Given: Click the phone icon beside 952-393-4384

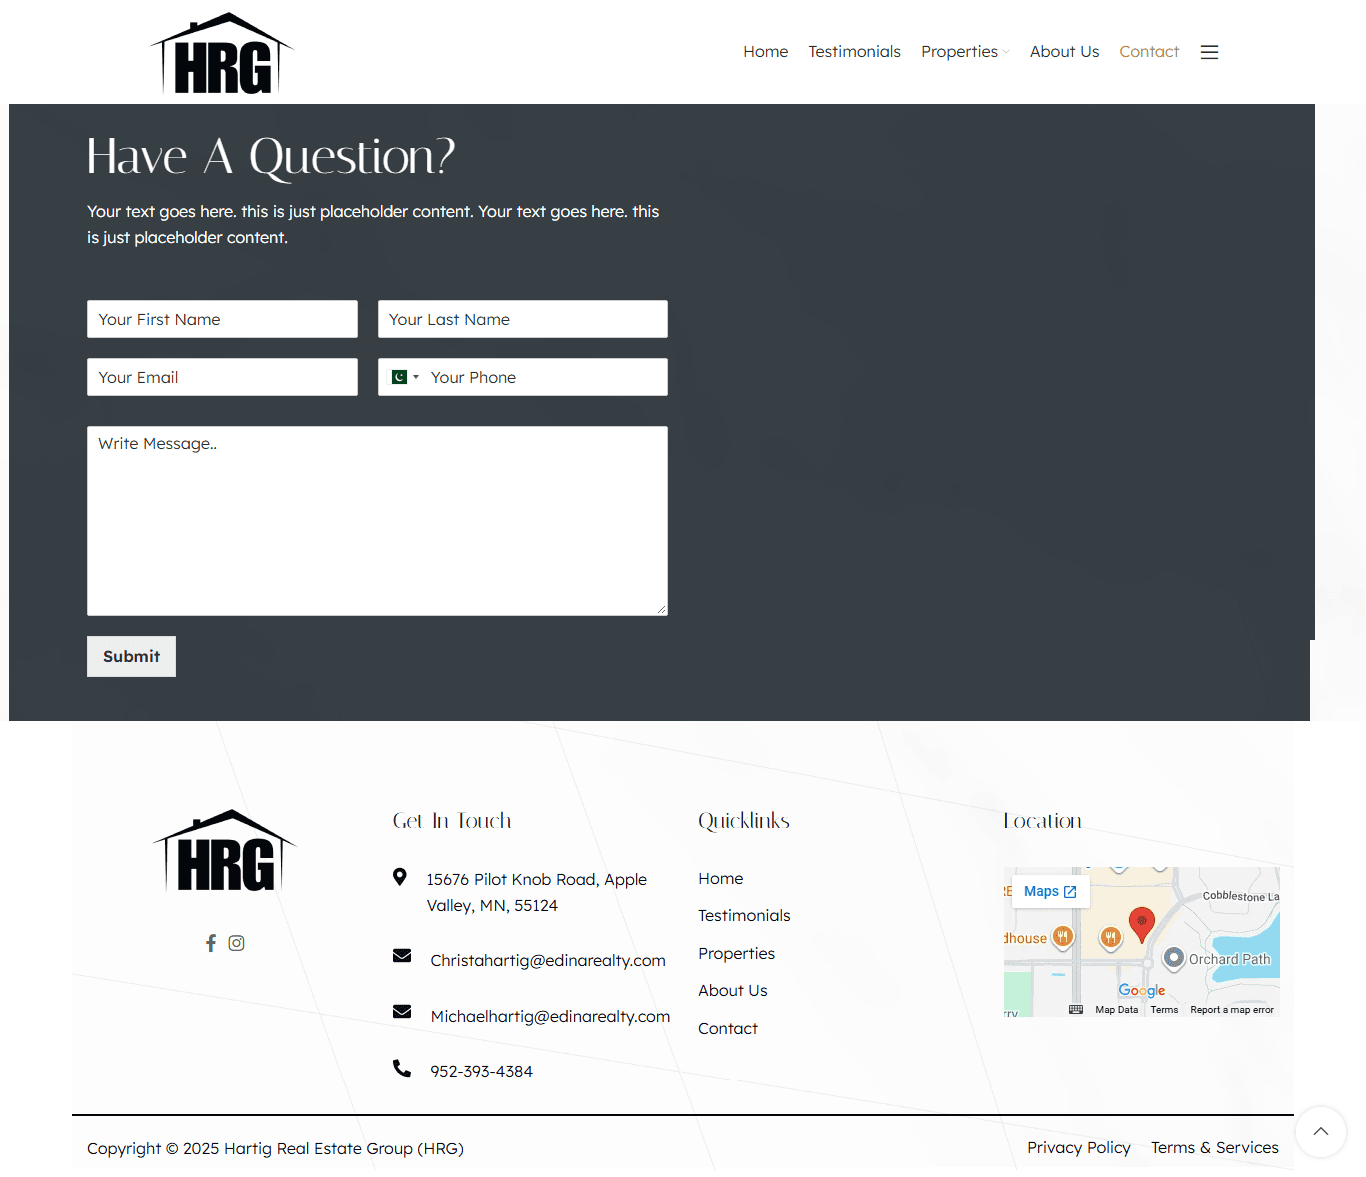Looking at the screenshot, I should [402, 1068].
